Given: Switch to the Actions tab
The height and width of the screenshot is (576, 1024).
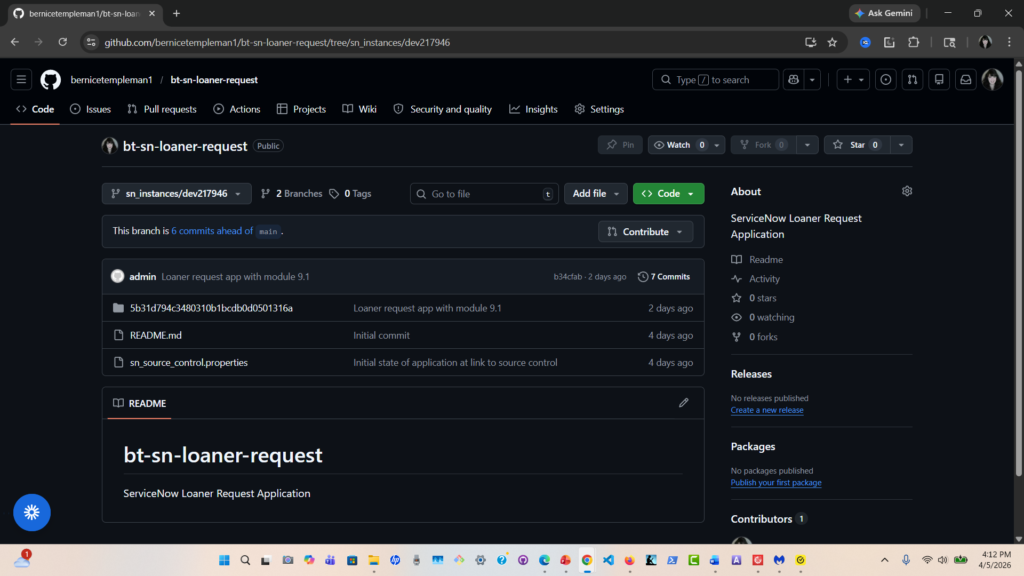Looking at the screenshot, I should click(x=236, y=109).
